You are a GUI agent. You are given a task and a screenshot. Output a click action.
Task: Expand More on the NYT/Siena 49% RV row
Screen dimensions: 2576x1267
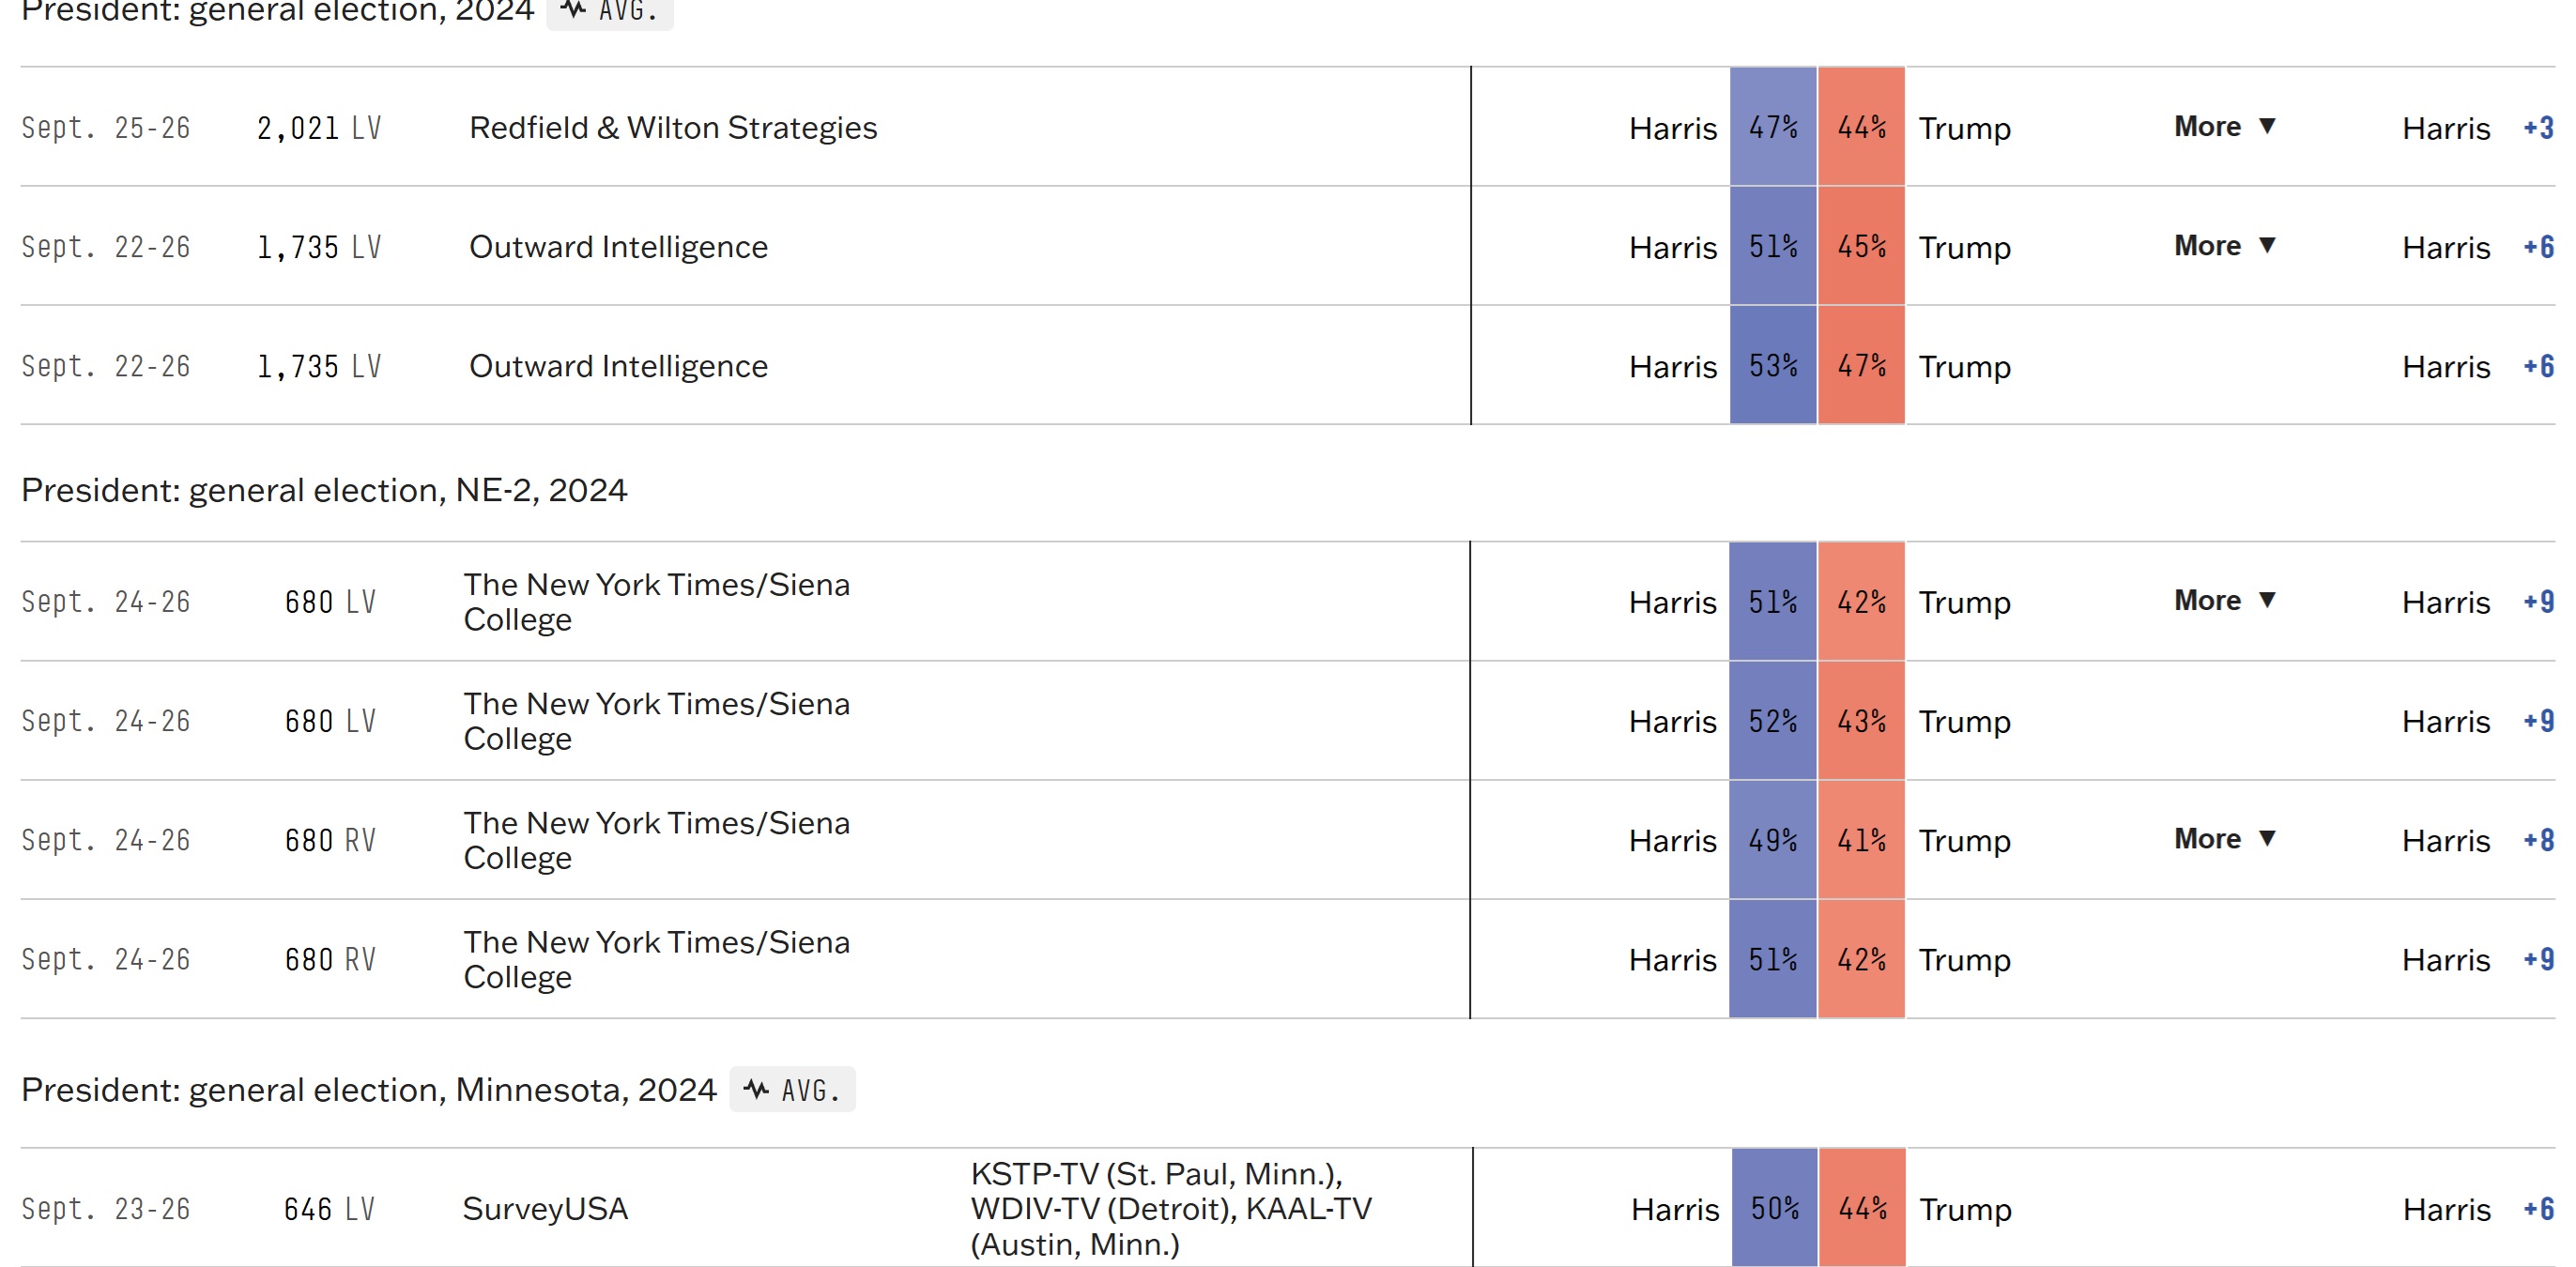[2225, 838]
